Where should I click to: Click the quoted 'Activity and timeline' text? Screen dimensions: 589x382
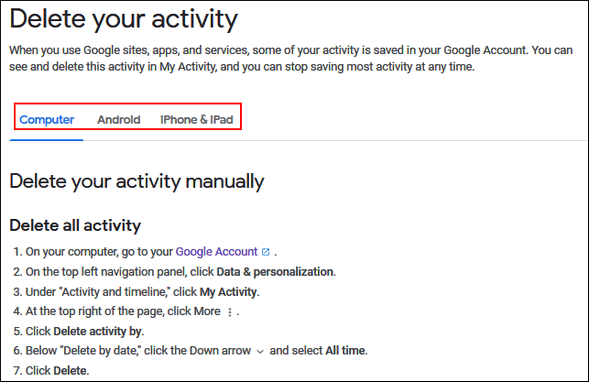click(x=114, y=292)
